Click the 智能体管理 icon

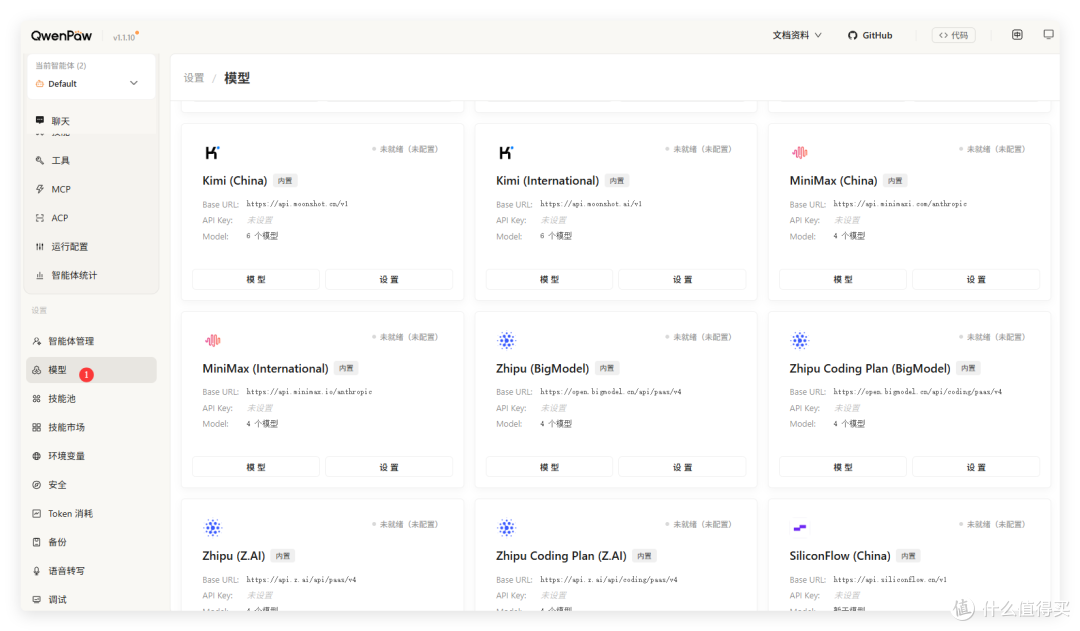coord(37,341)
